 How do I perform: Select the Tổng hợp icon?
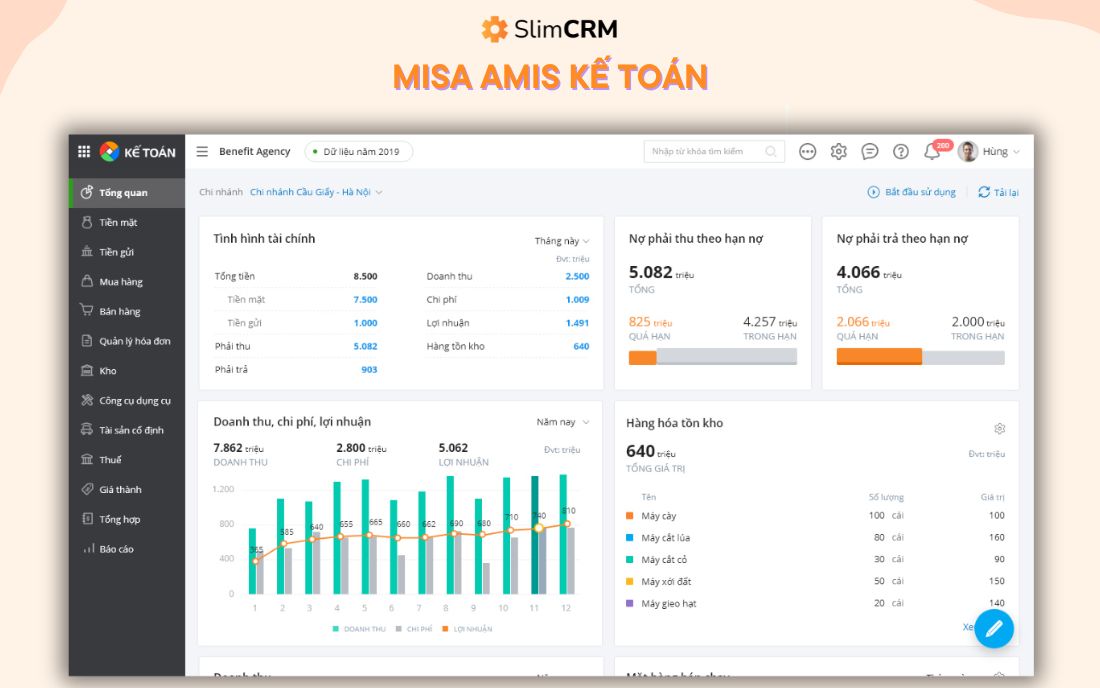click(x=87, y=518)
